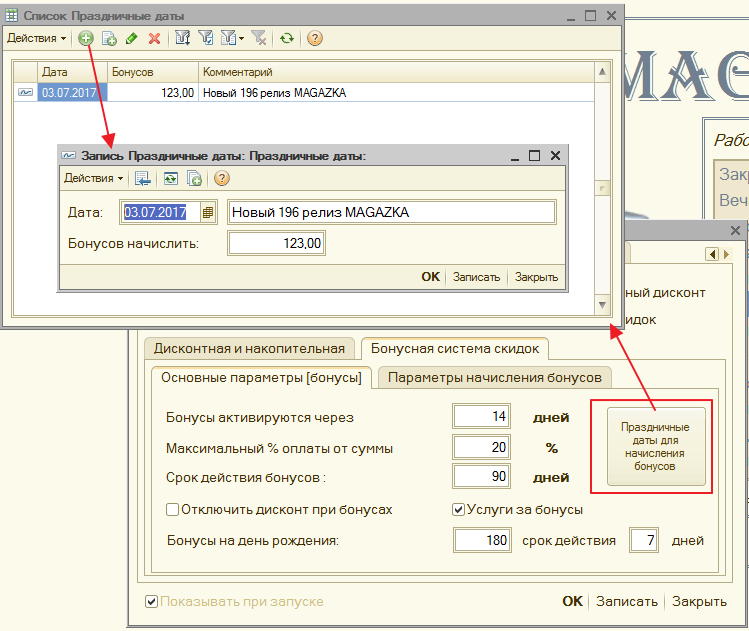Open the filter history funnel icon

click(x=228, y=38)
